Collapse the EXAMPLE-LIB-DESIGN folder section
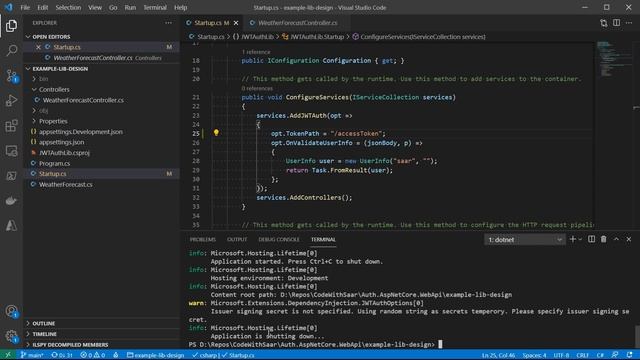The width and height of the screenshot is (640, 360). (x=60, y=69)
